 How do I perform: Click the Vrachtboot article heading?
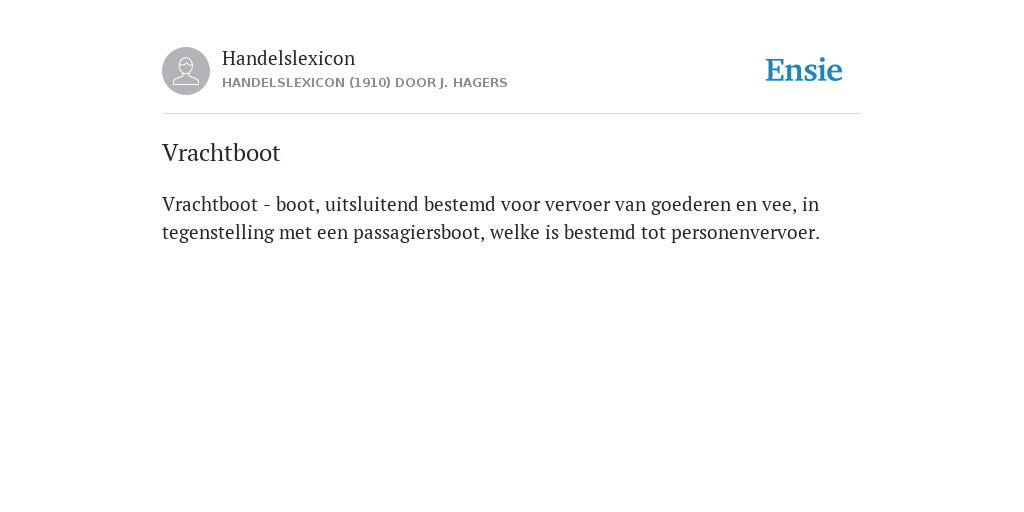click(221, 153)
